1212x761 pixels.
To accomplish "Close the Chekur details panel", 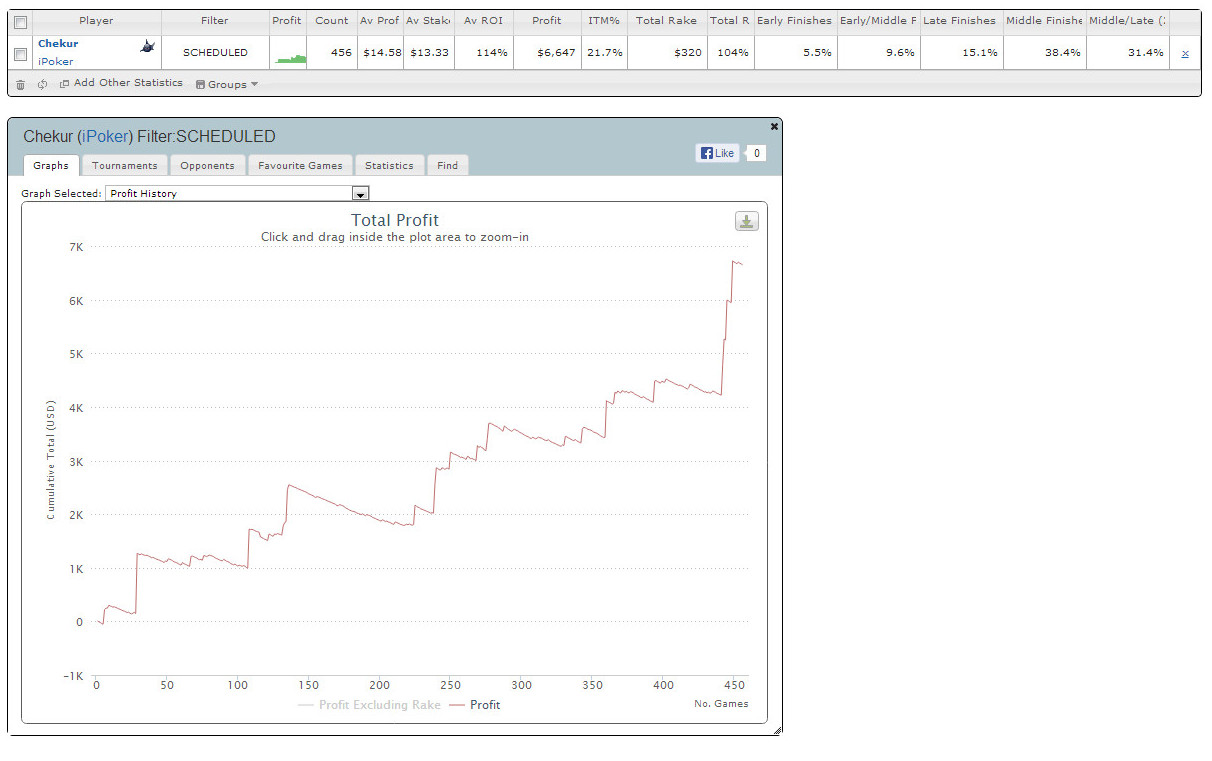I will tap(774, 126).
